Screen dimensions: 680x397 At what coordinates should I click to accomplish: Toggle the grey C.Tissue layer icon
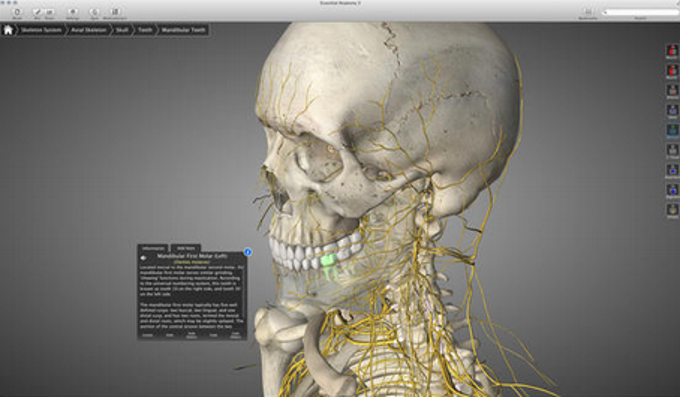coord(672,151)
